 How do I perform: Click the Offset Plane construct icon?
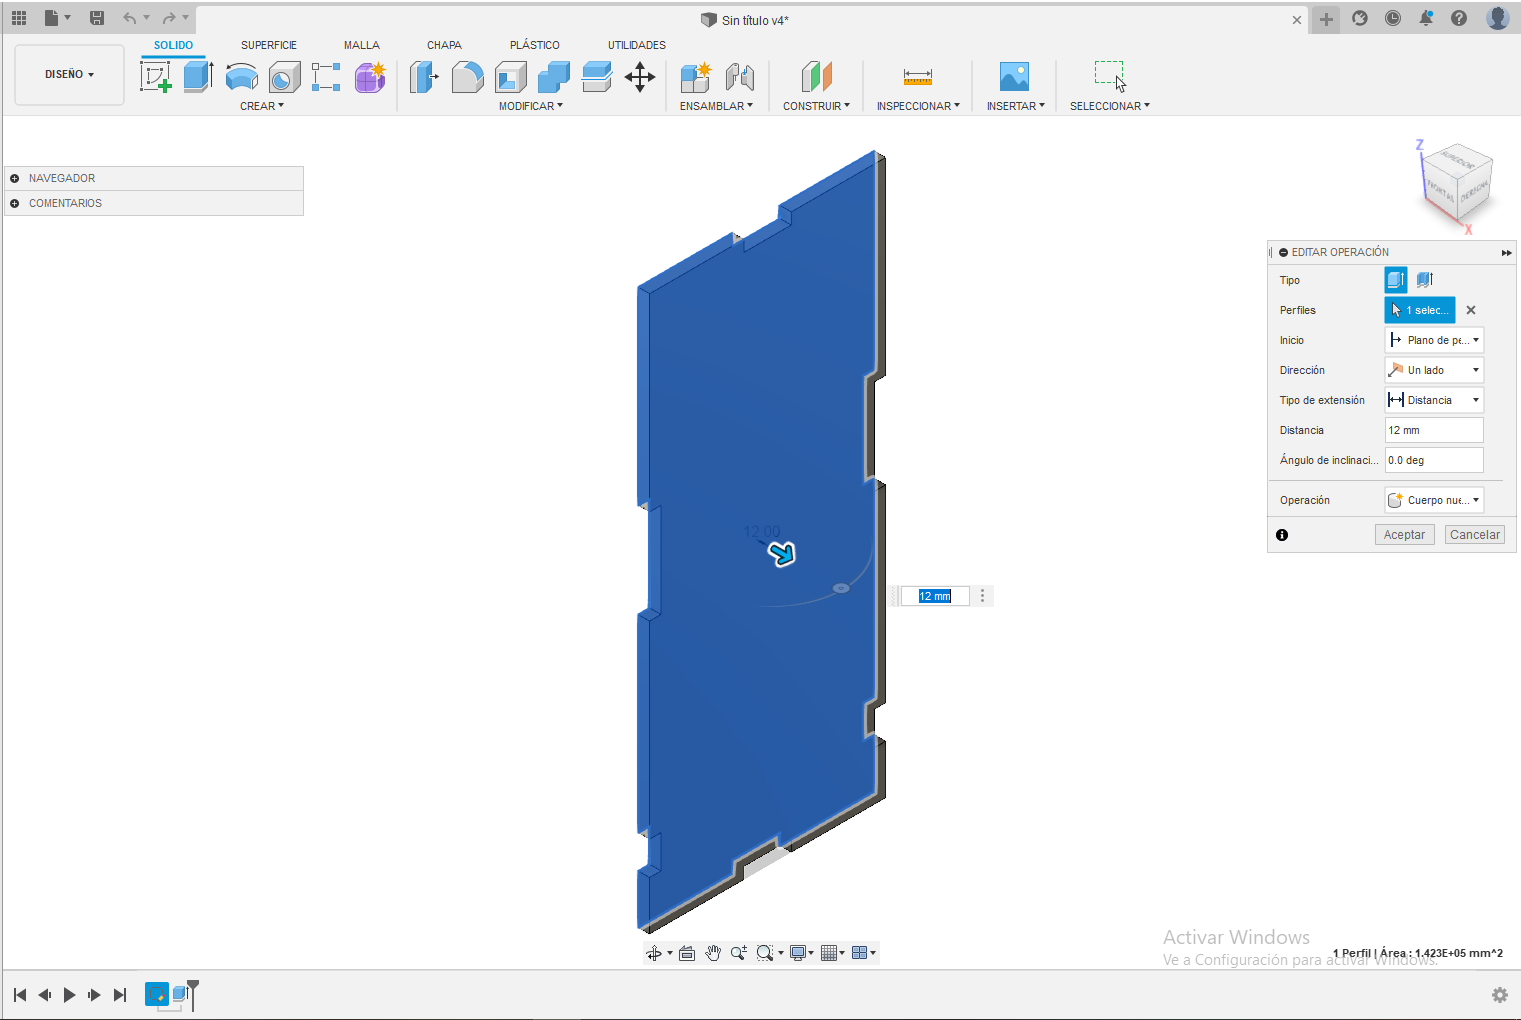[x=817, y=77]
